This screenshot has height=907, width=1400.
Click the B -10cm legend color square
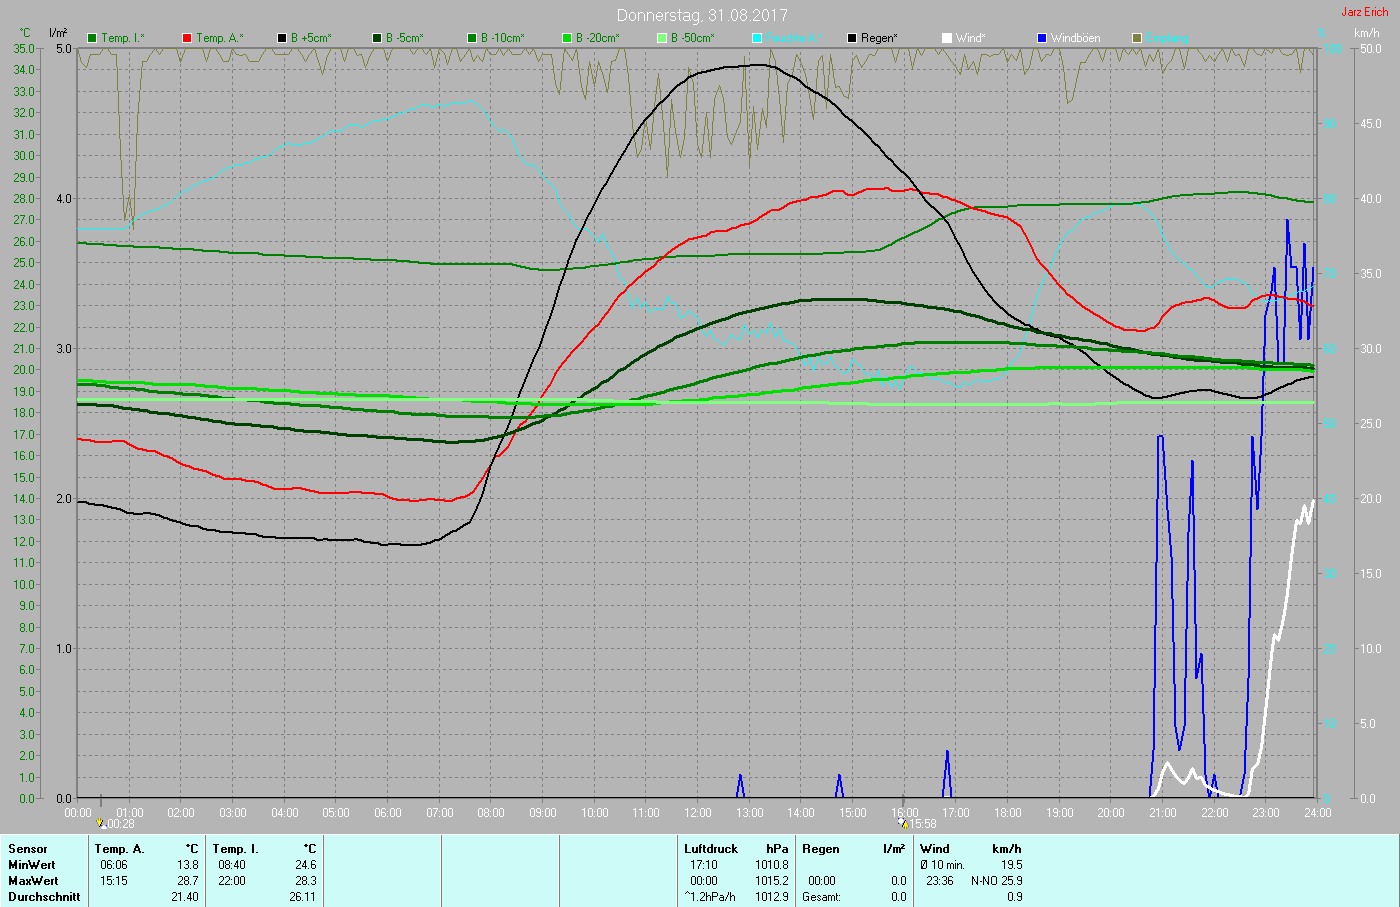(472, 38)
